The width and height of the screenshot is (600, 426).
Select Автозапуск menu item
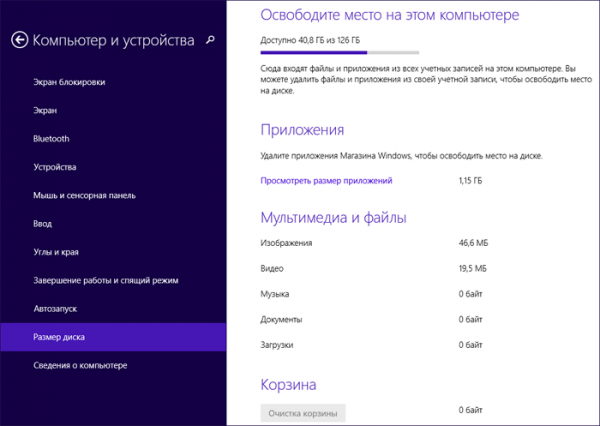click(57, 309)
